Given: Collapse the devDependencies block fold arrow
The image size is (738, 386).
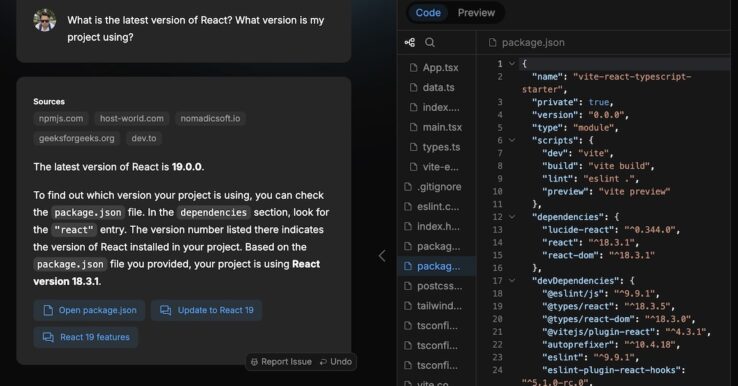Looking at the screenshot, I should [x=512, y=281].
